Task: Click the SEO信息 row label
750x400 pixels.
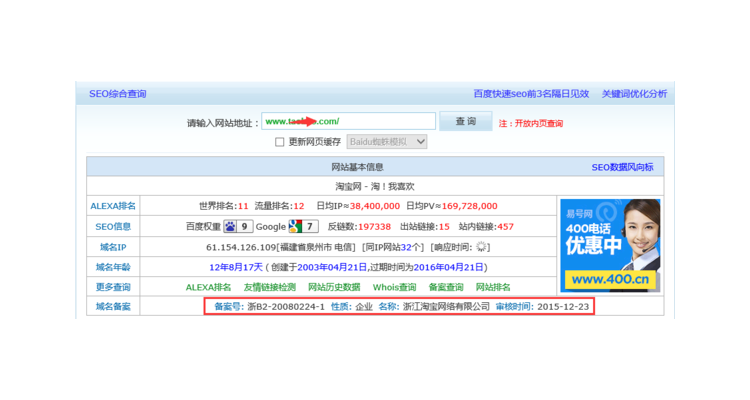Action: click(x=113, y=226)
